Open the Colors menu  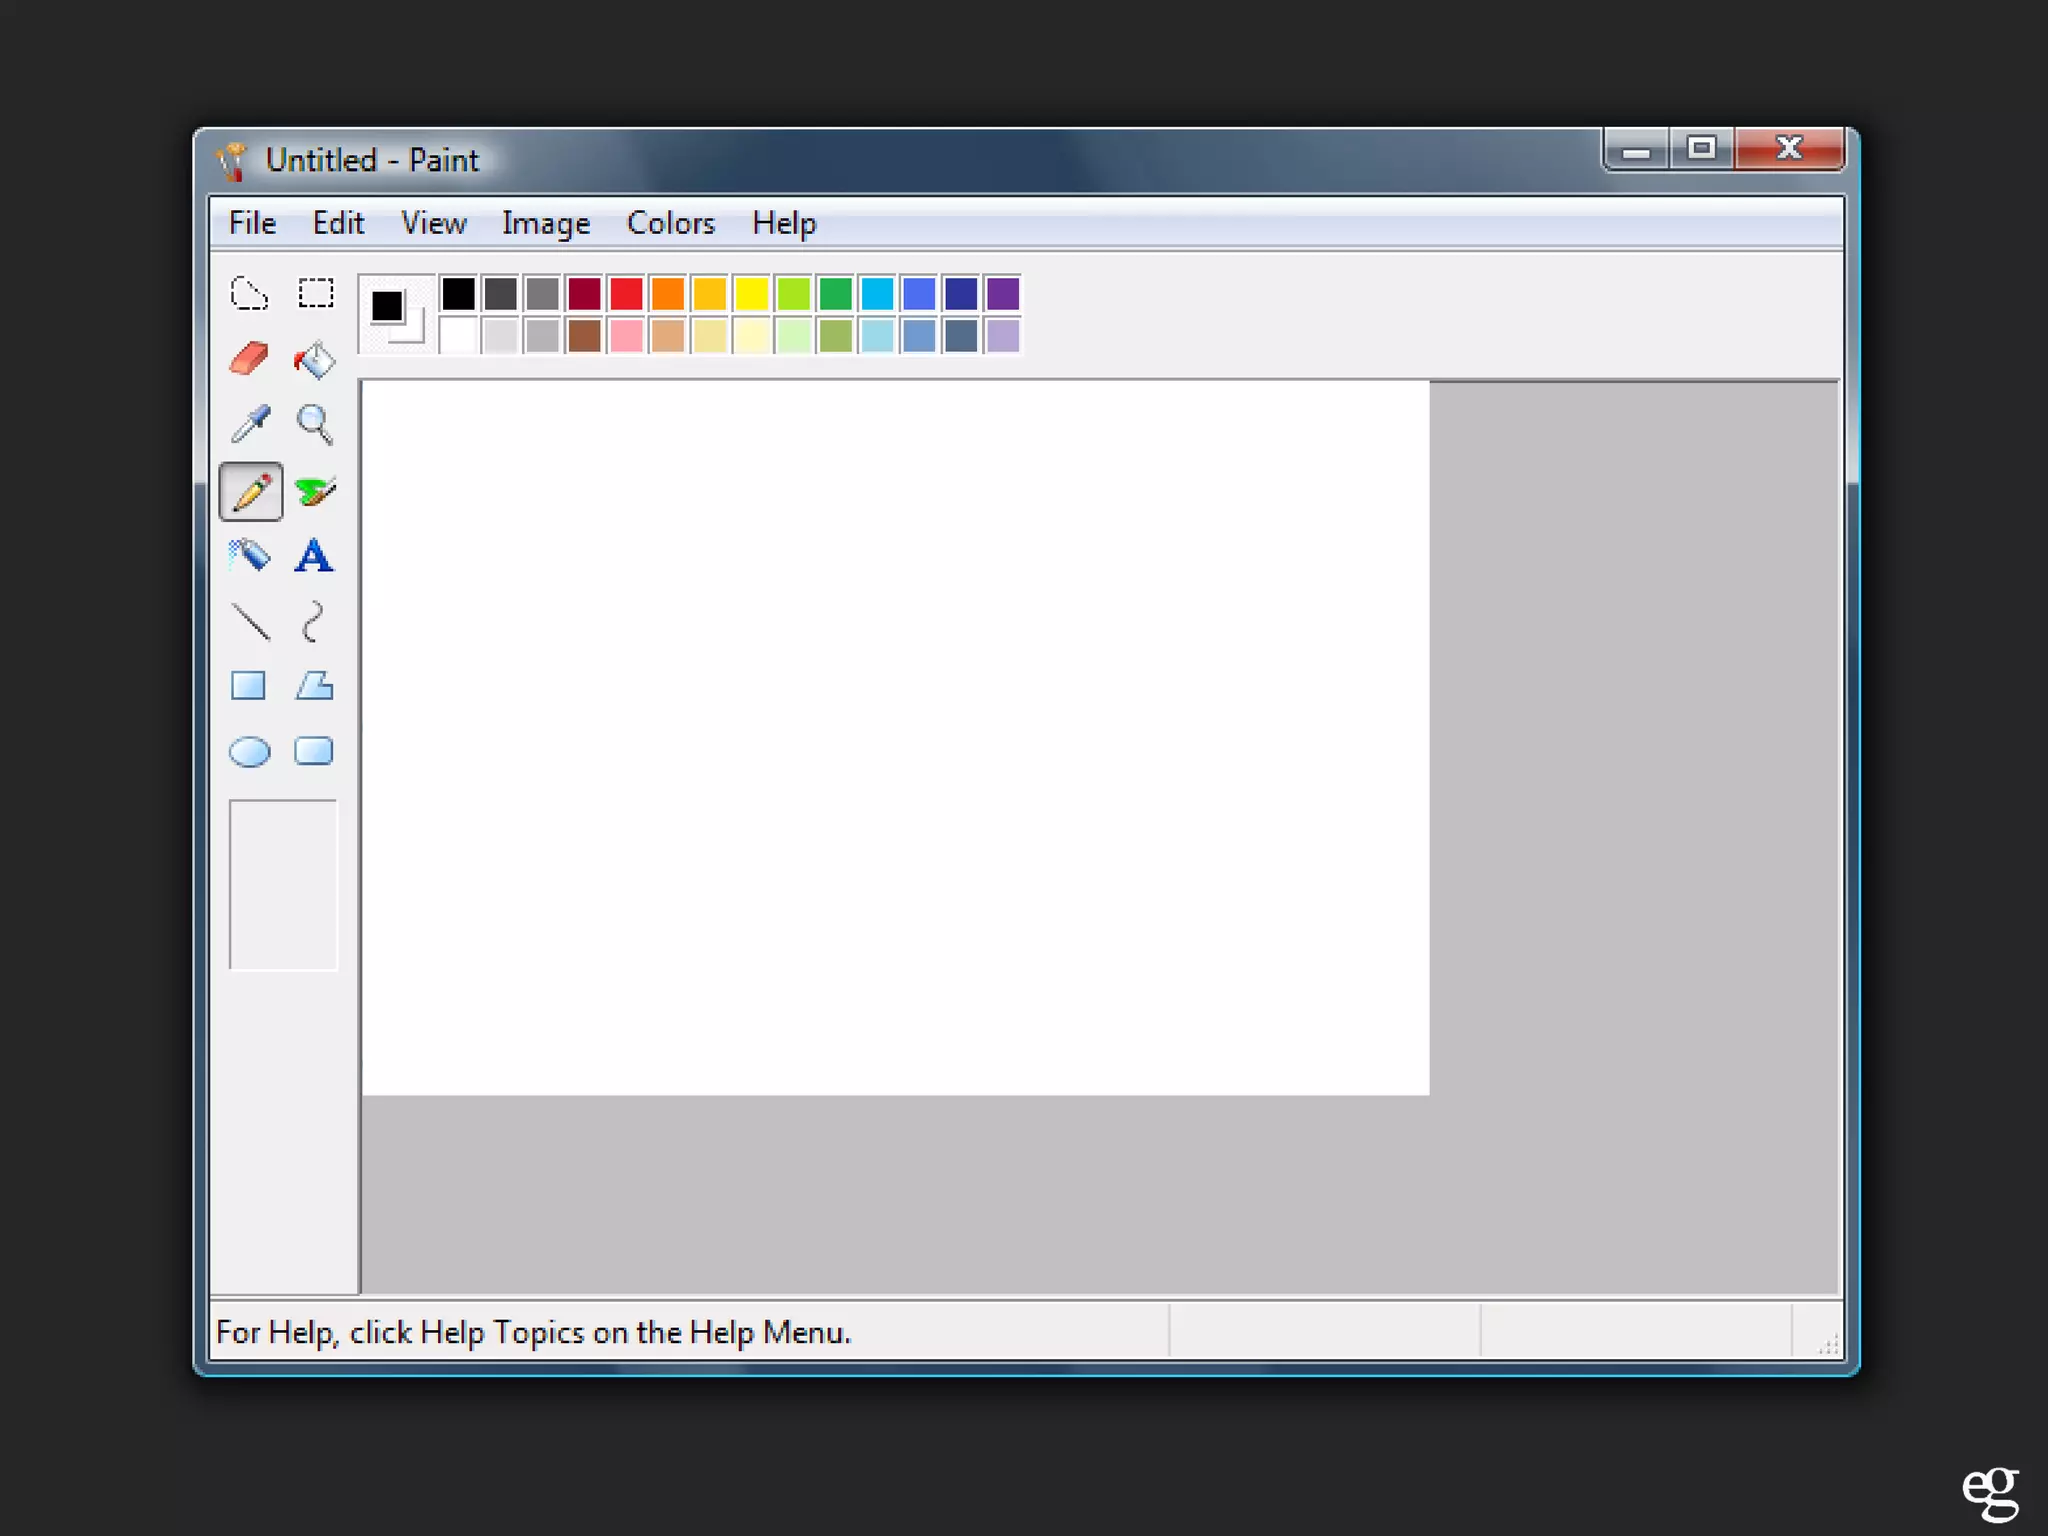670,223
